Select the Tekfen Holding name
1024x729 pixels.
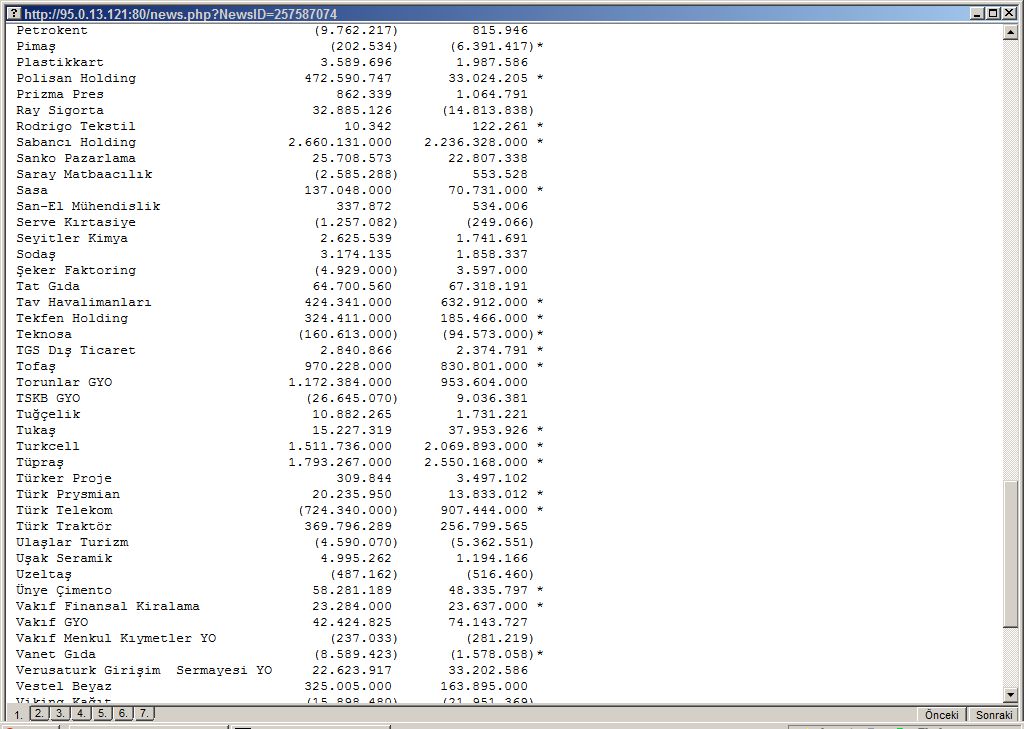coord(72,318)
